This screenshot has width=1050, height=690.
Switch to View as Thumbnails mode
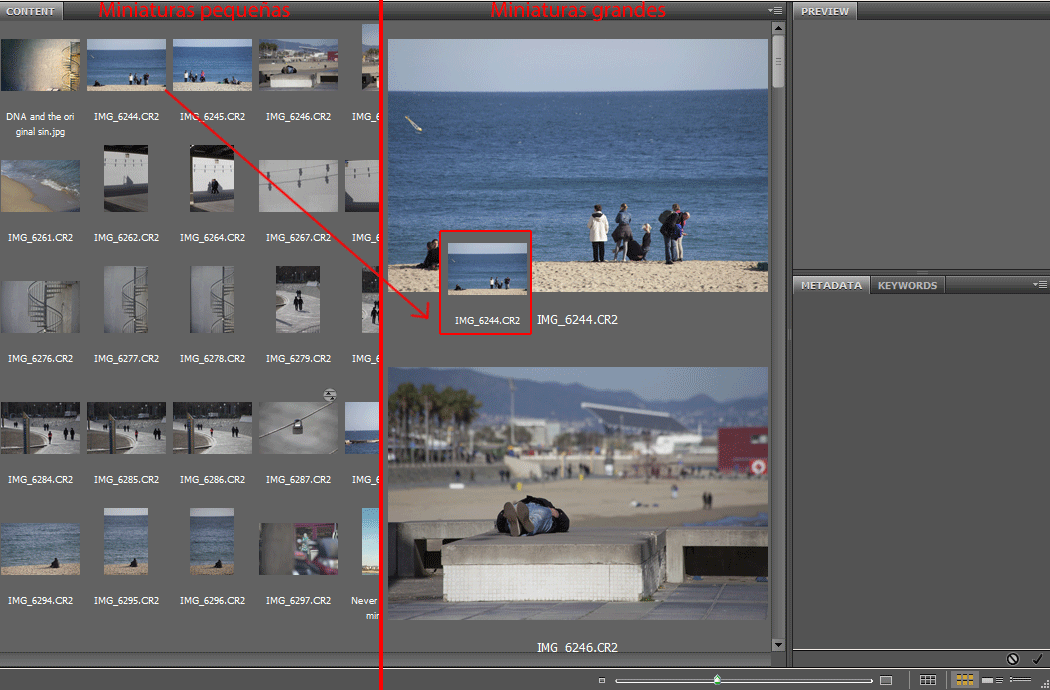(x=964, y=680)
